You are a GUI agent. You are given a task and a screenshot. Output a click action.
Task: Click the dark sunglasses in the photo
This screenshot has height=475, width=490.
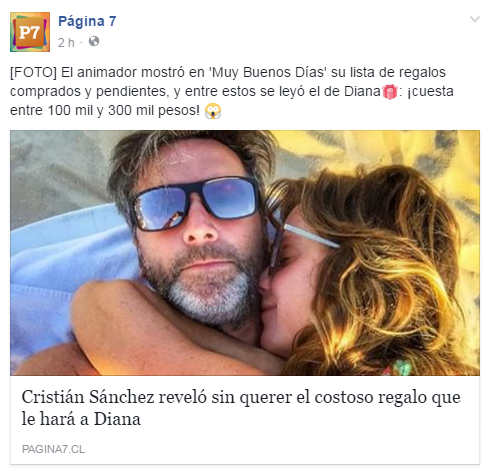pyautogui.click(x=197, y=204)
